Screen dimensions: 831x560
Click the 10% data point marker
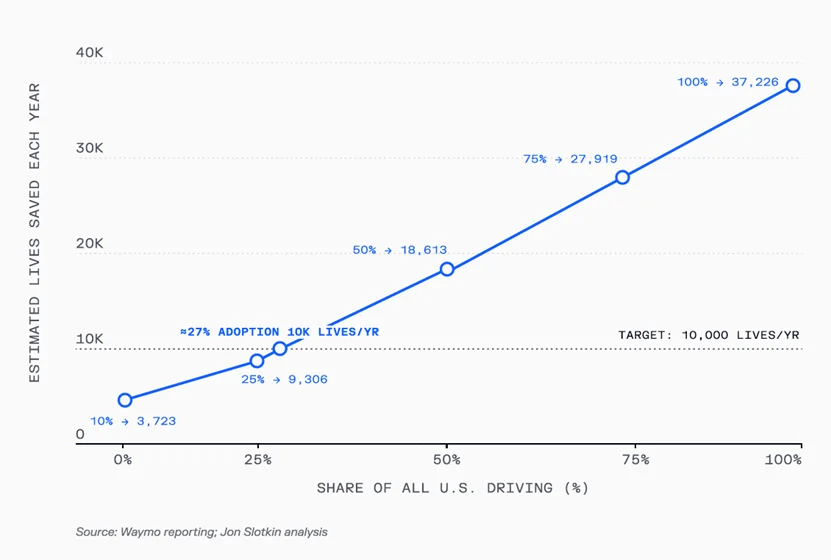point(124,400)
